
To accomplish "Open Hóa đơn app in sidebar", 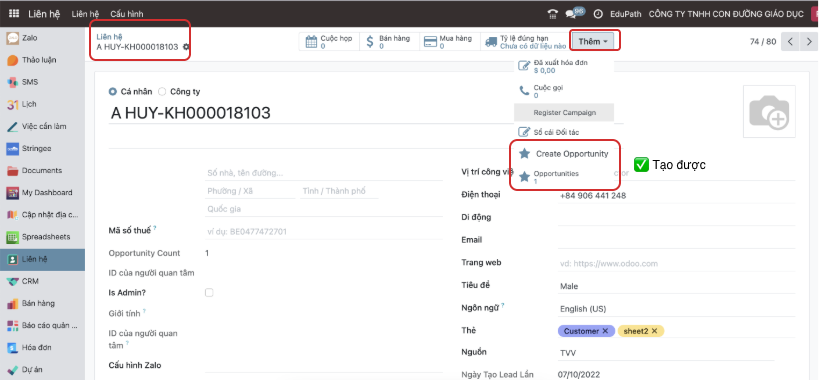I will point(42,347).
